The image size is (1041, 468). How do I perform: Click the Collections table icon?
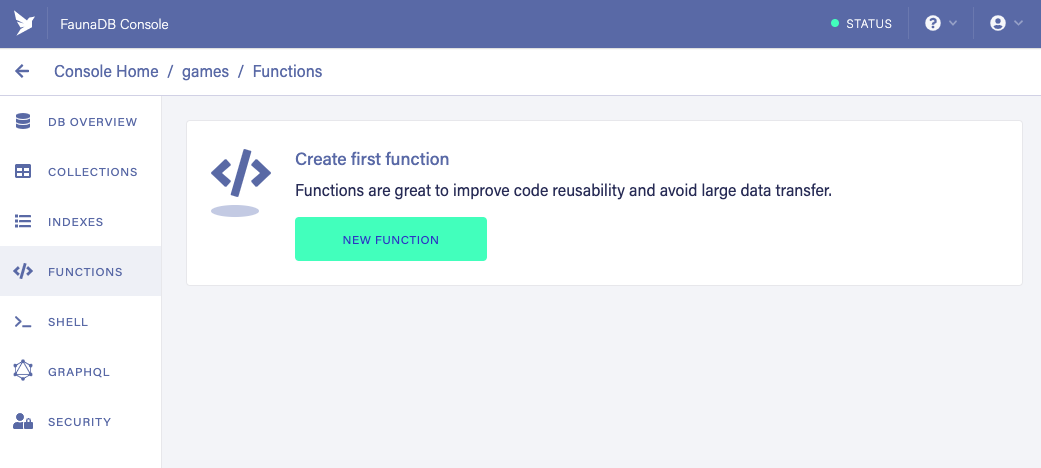point(23,172)
